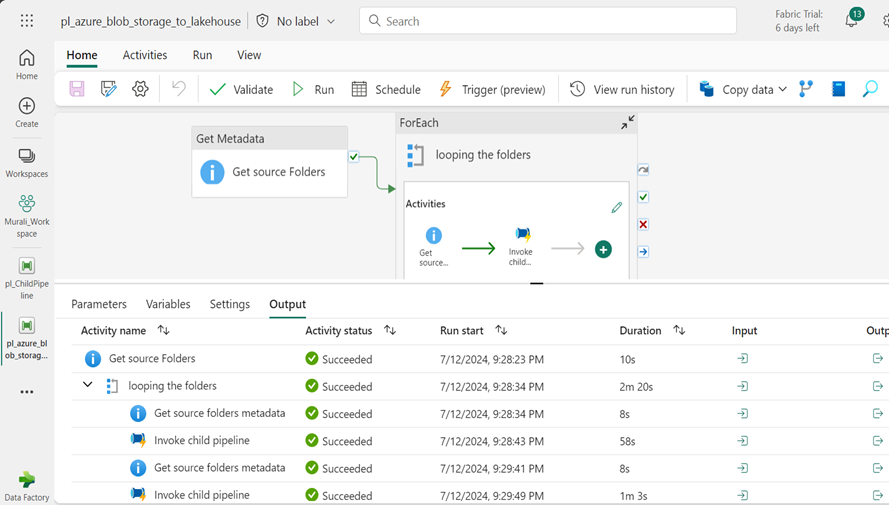Open pipeline settings gear icon
889x505 pixels.
(x=140, y=89)
